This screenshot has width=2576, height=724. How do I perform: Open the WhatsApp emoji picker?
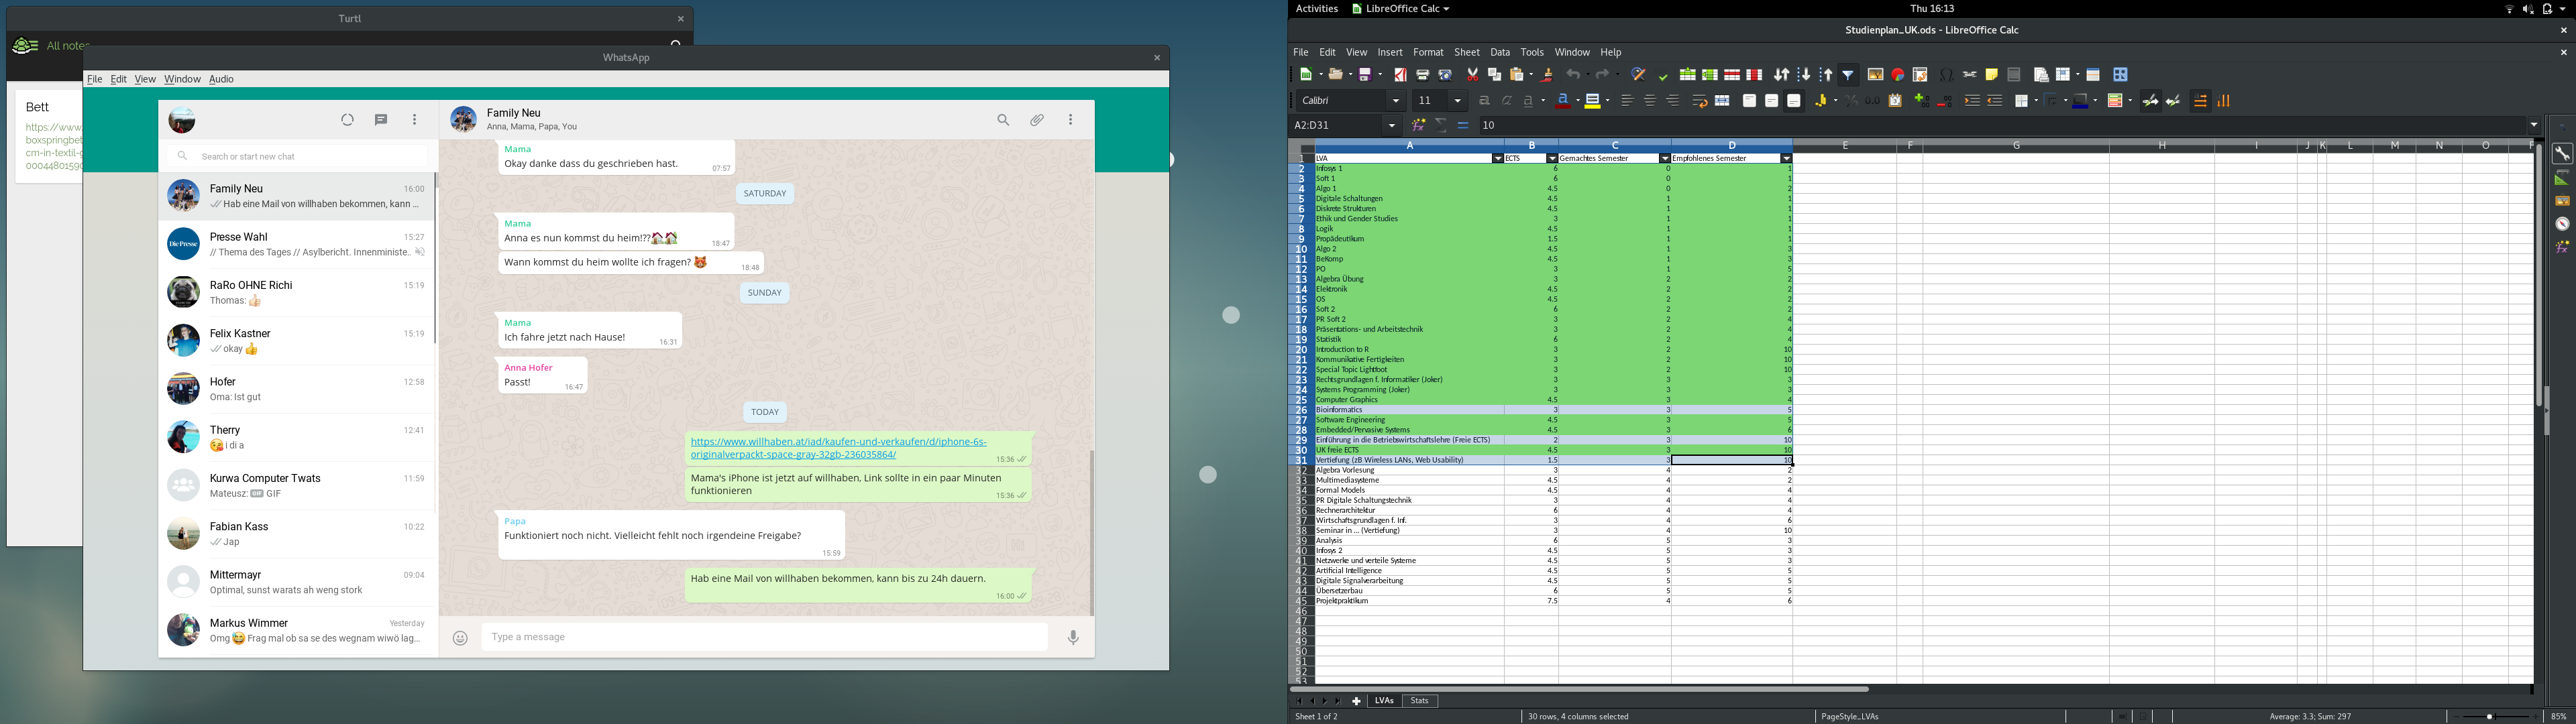tap(460, 638)
